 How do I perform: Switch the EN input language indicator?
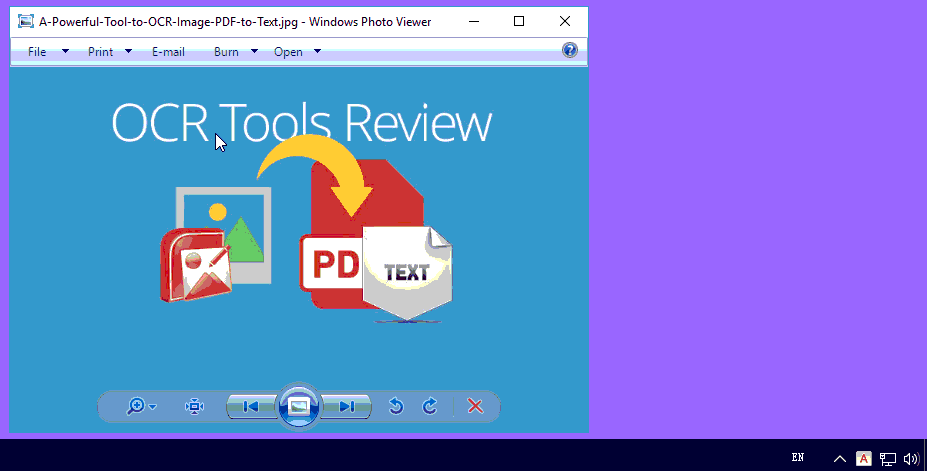tap(798, 457)
